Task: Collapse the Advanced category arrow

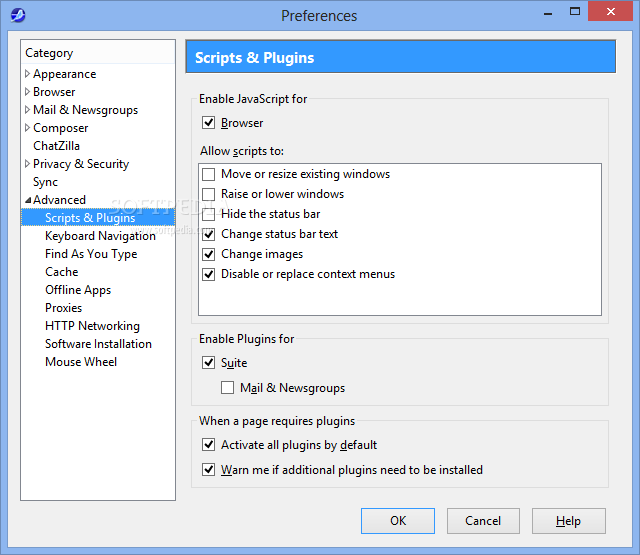Action: [x=28, y=200]
